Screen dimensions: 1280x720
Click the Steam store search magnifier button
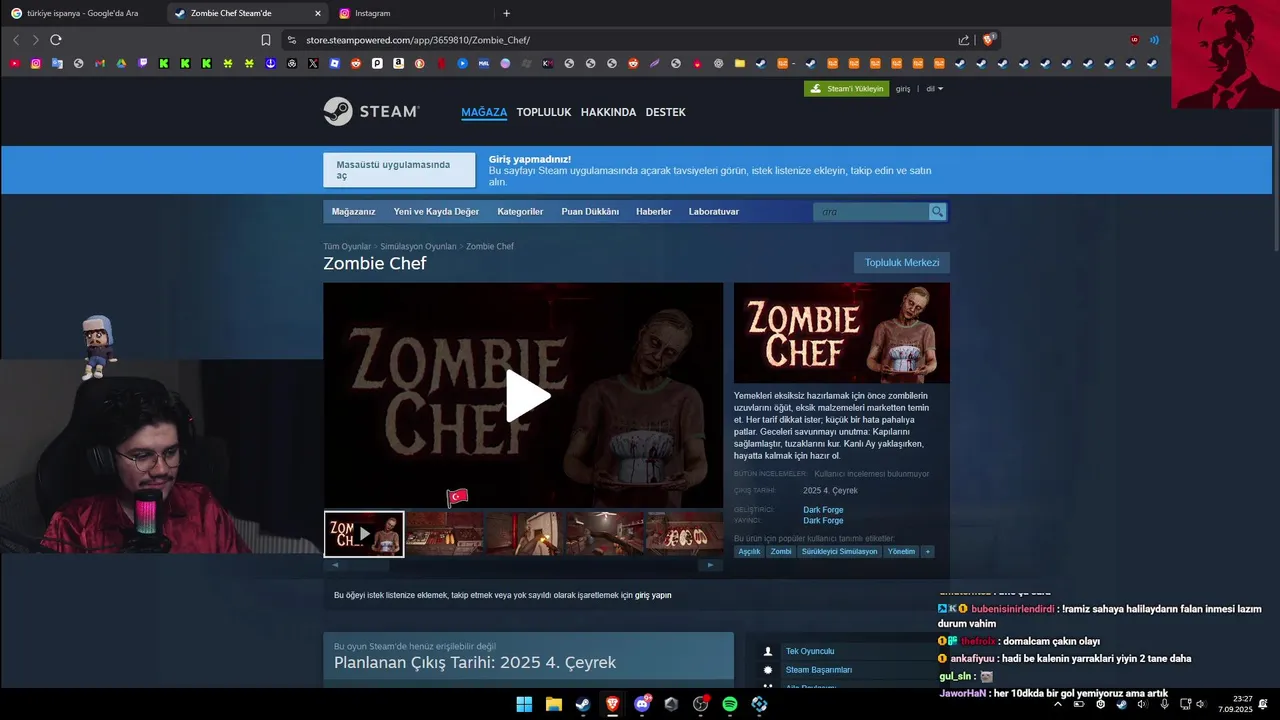click(x=937, y=212)
